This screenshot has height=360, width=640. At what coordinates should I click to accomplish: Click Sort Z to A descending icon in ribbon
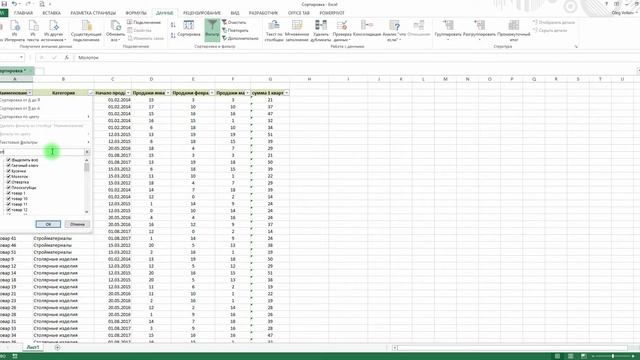(x=173, y=36)
